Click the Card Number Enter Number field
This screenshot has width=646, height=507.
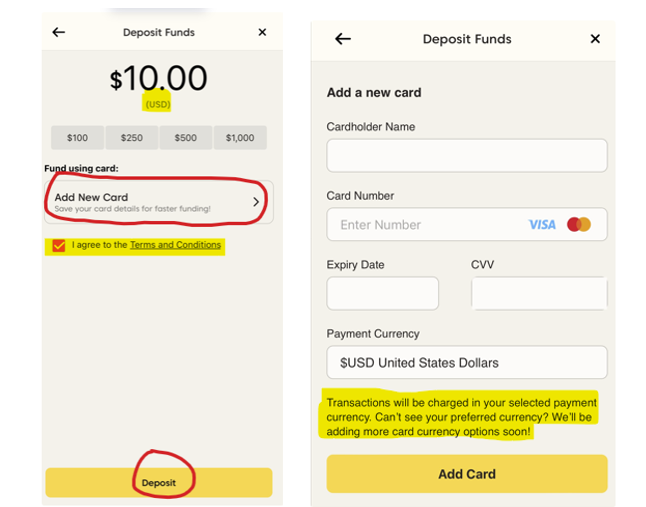click(430, 225)
